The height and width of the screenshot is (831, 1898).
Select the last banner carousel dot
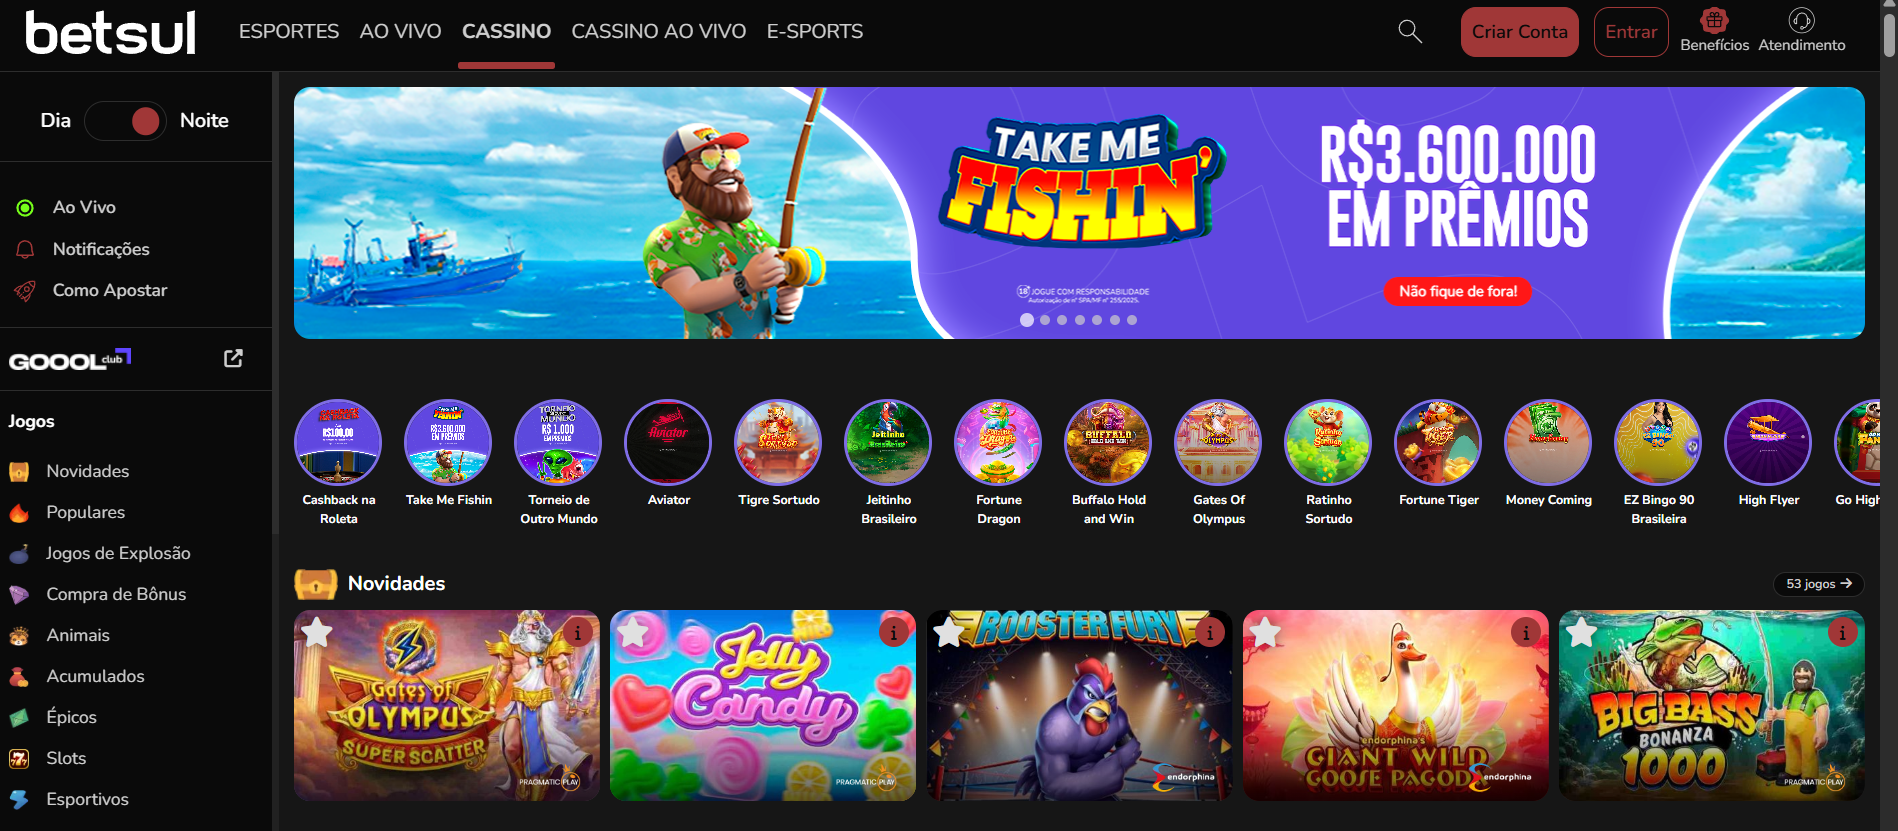[1132, 320]
